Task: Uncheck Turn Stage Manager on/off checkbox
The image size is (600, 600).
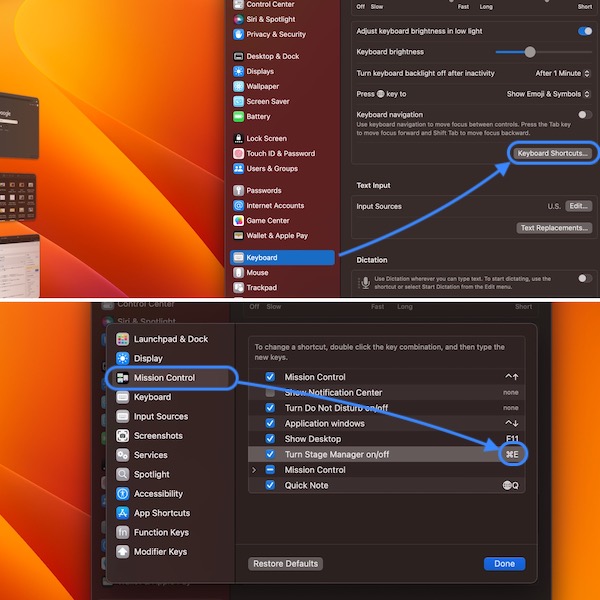Action: (270, 454)
